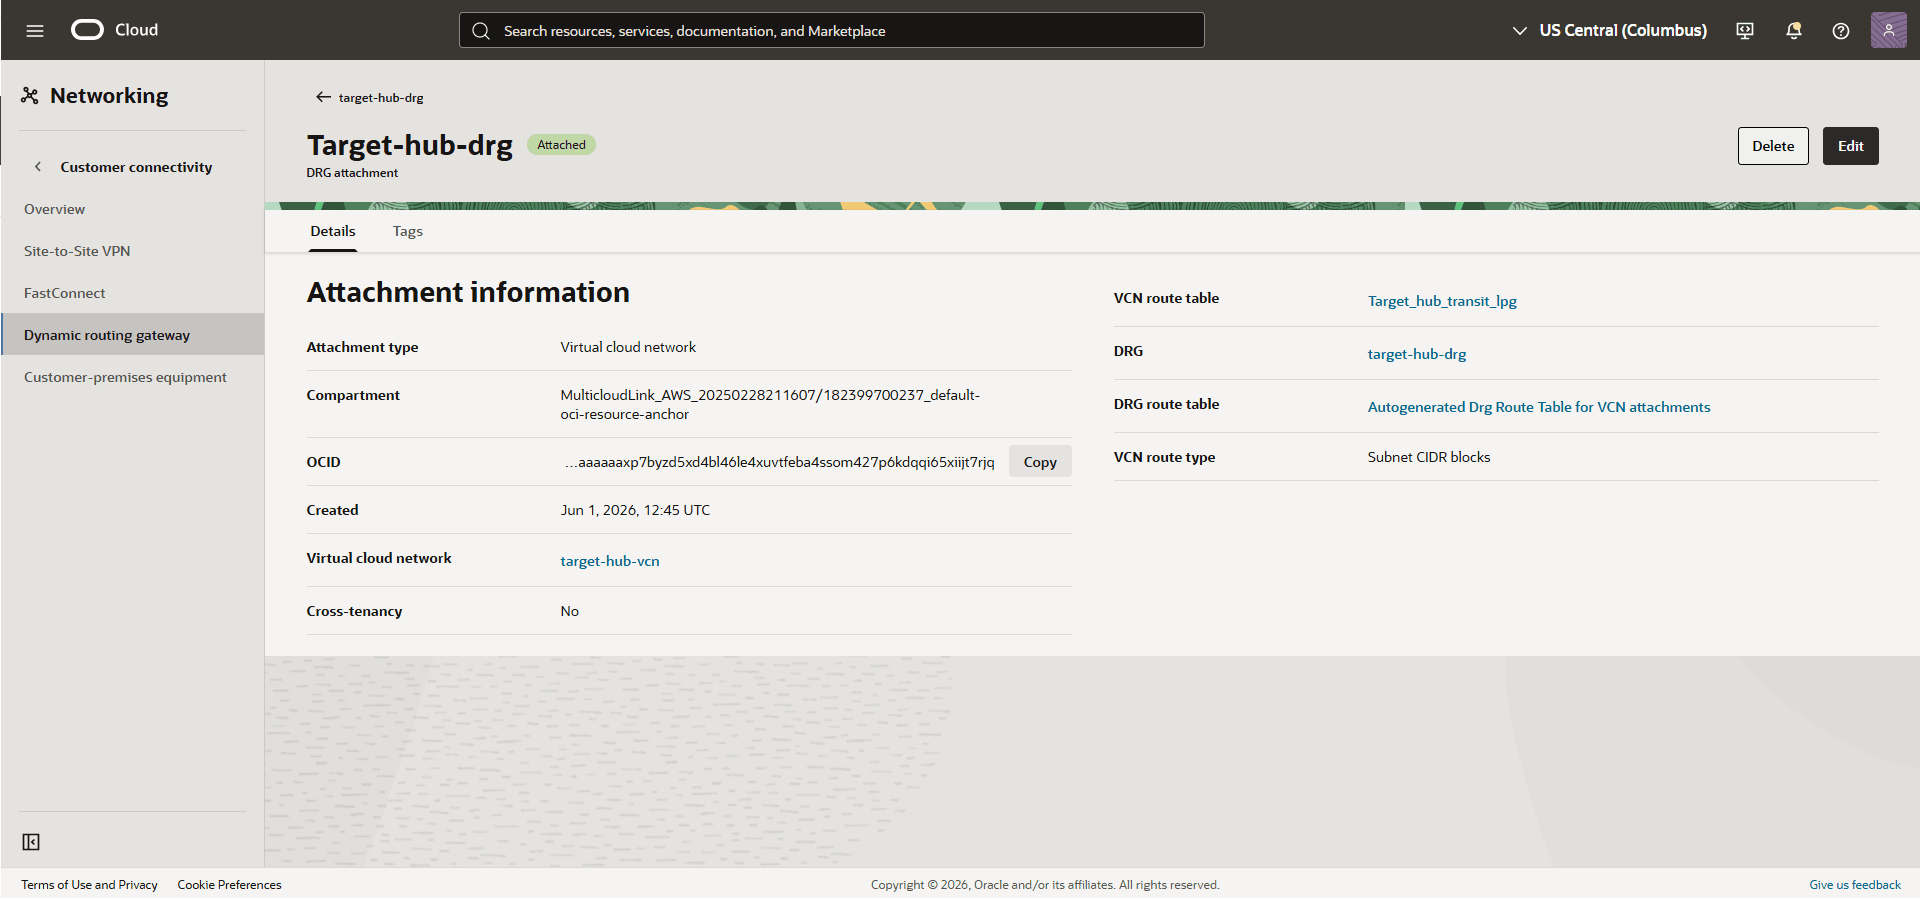Select Site-to-Site VPN in the sidebar
Viewport: 1920px width, 898px height.
132,251
